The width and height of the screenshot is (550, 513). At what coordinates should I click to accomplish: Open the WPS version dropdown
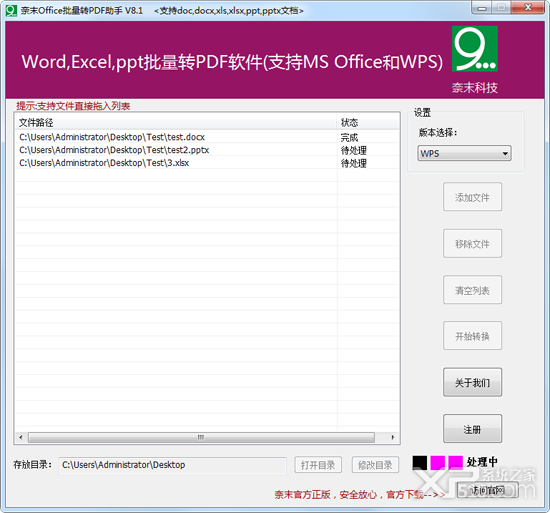tap(464, 154)
